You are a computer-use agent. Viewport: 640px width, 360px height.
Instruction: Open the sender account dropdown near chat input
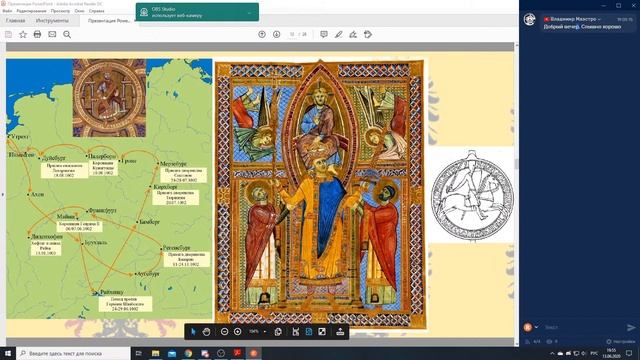tap(536, 327)
